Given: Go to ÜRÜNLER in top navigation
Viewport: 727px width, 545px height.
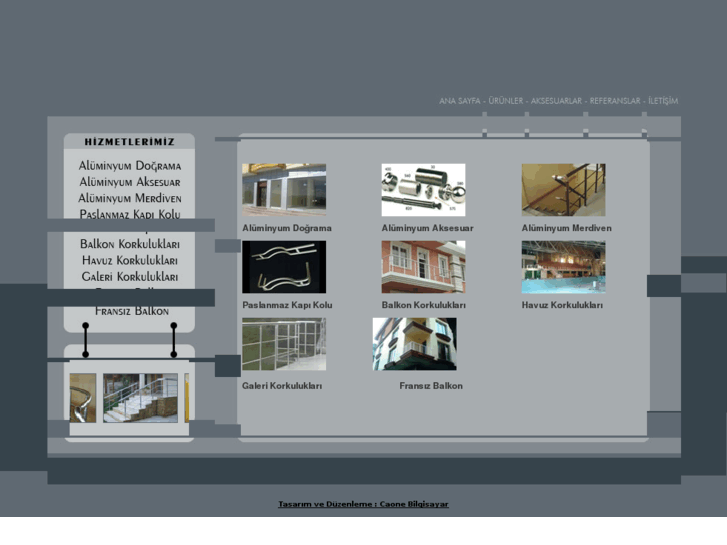Looking at the screenshot, I should (505, 101).
